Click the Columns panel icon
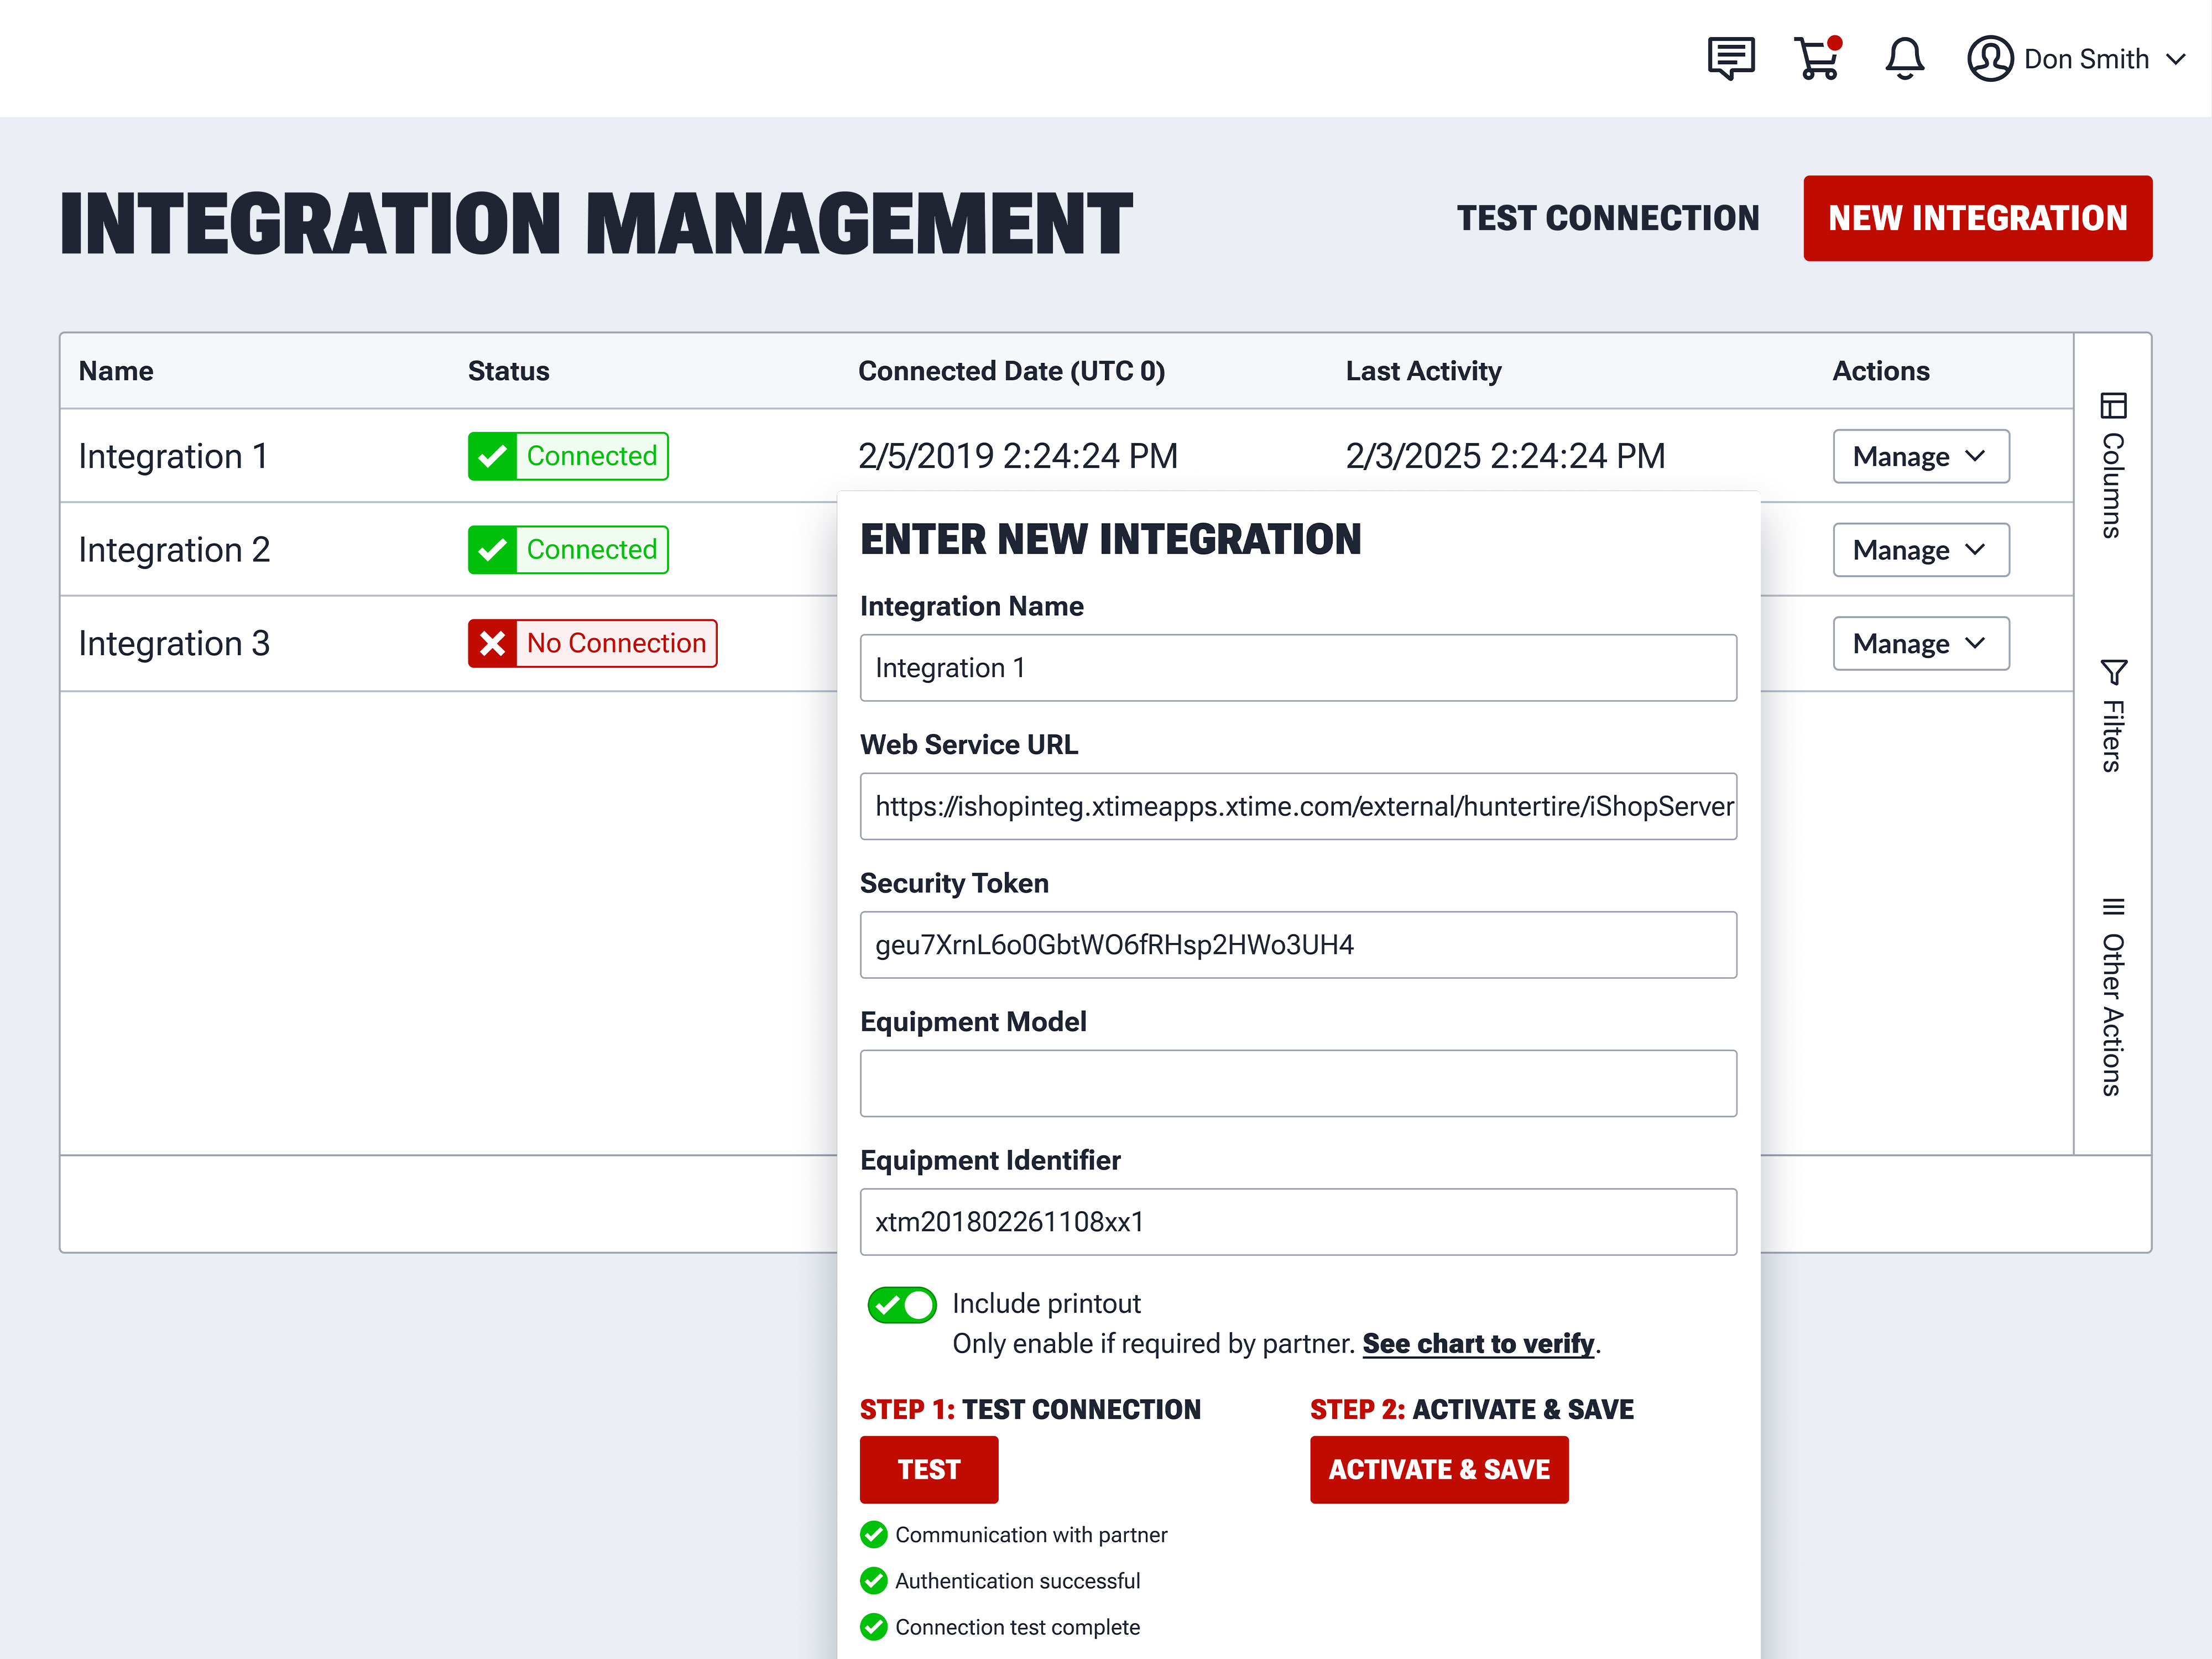 (2113, 405)
